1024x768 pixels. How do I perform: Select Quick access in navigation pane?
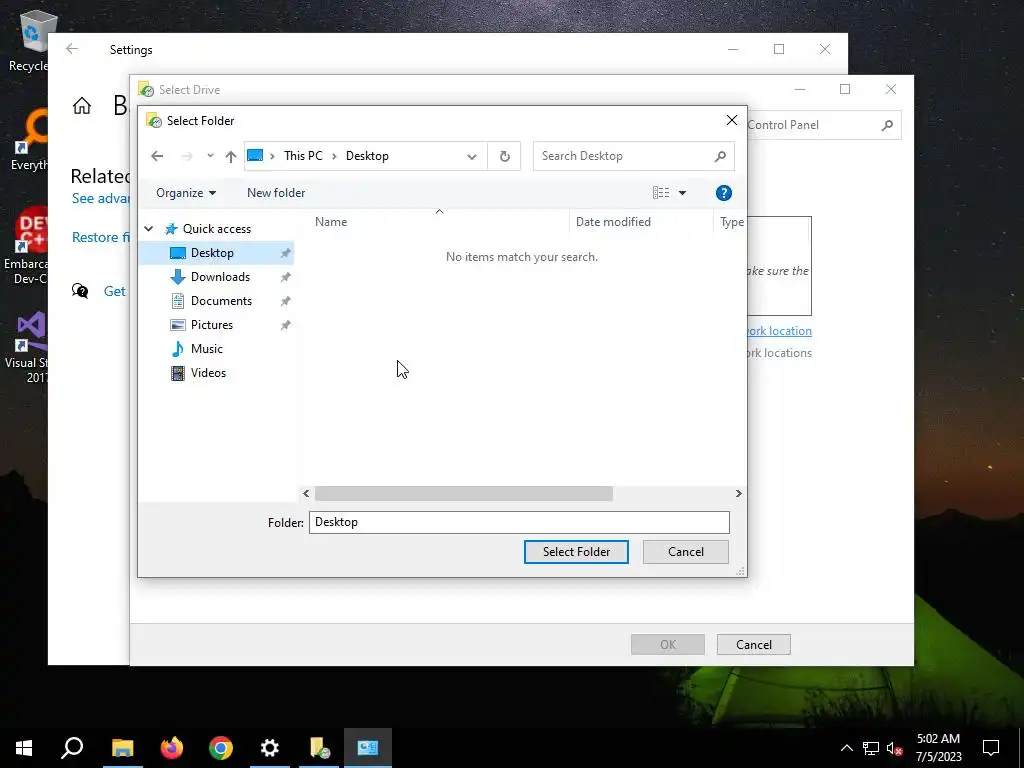pos(216,229)
